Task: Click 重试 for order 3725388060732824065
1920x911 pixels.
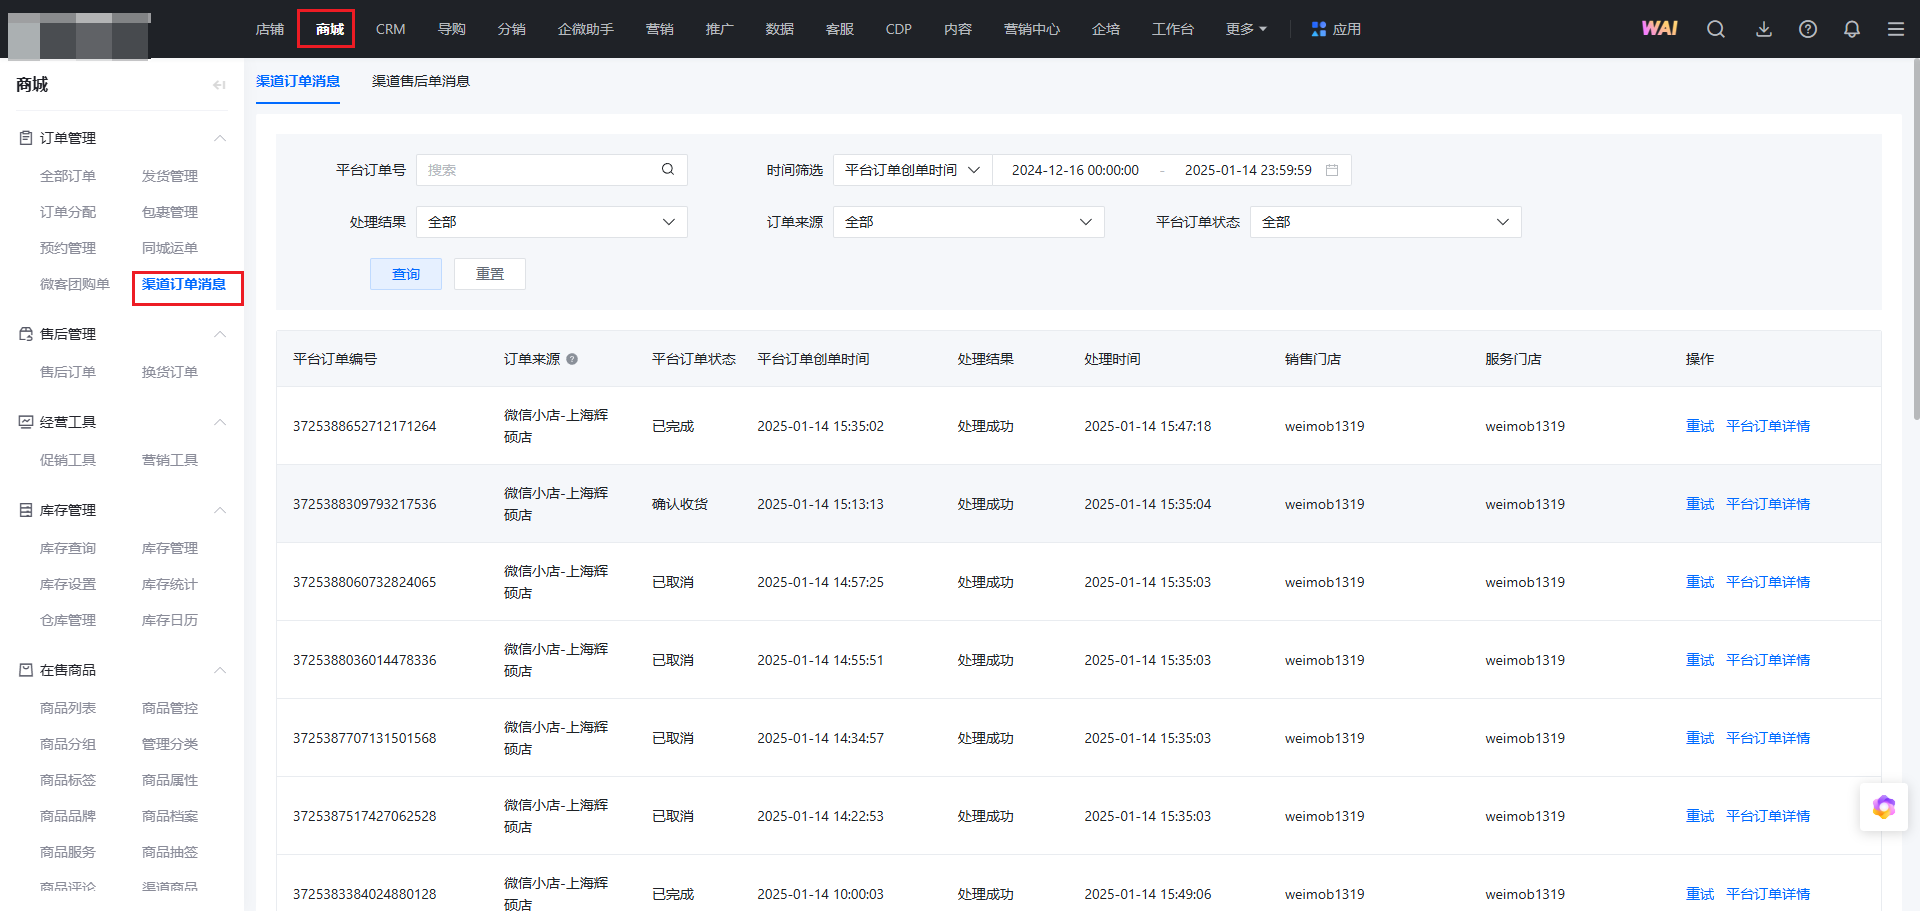Action: 1700,582
